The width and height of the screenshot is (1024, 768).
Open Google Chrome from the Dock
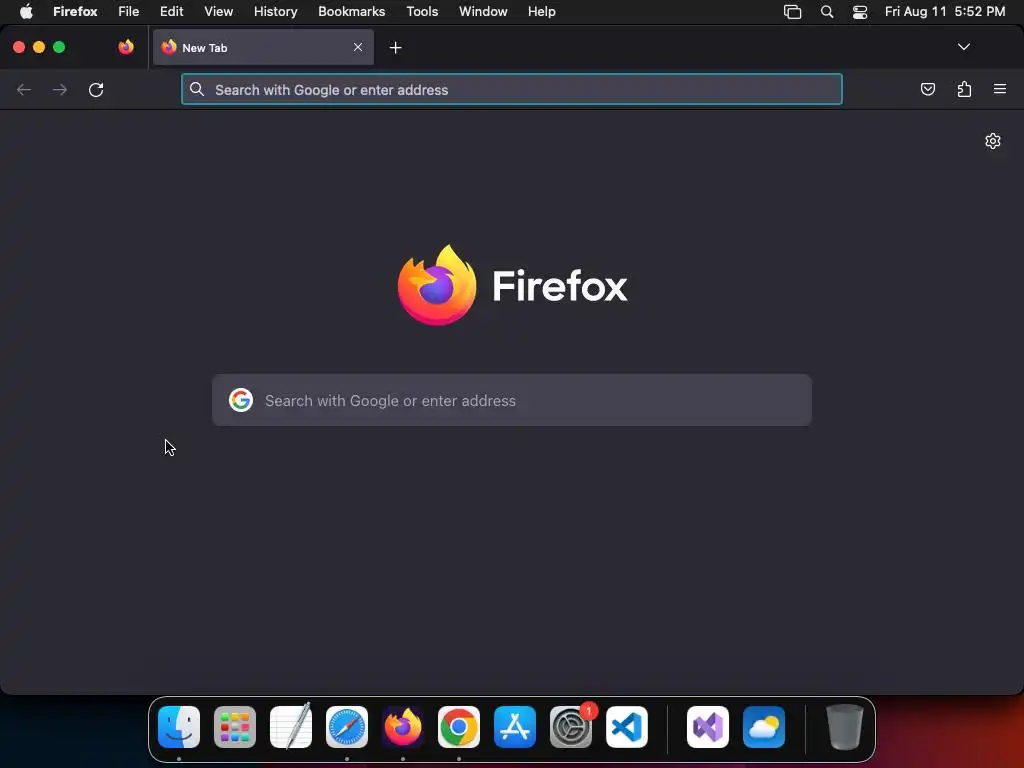pos(459,727)
